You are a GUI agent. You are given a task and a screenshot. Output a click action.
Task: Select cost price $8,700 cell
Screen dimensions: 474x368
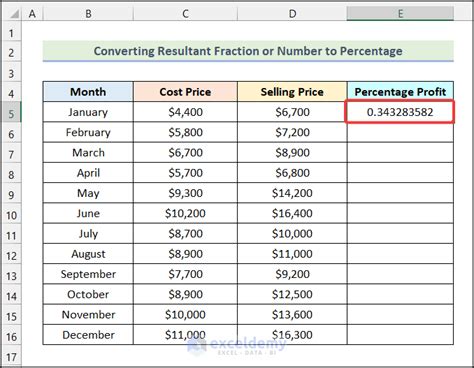click(185, 233)
